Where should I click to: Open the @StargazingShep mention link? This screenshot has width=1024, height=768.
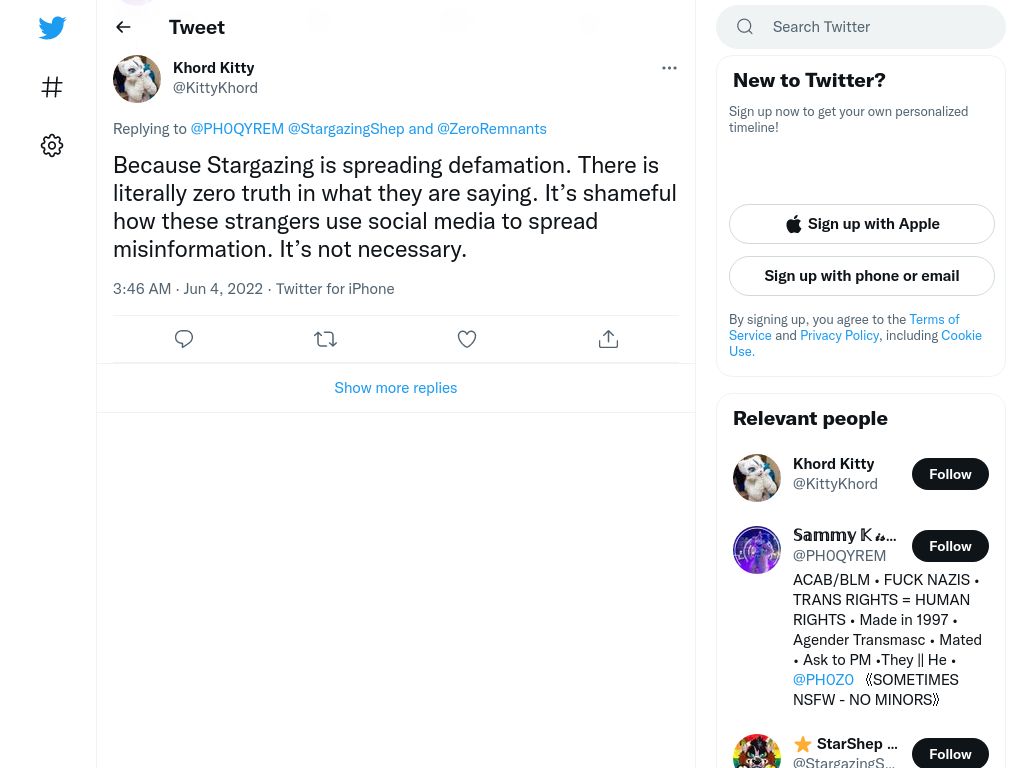(x=346, y=129)
